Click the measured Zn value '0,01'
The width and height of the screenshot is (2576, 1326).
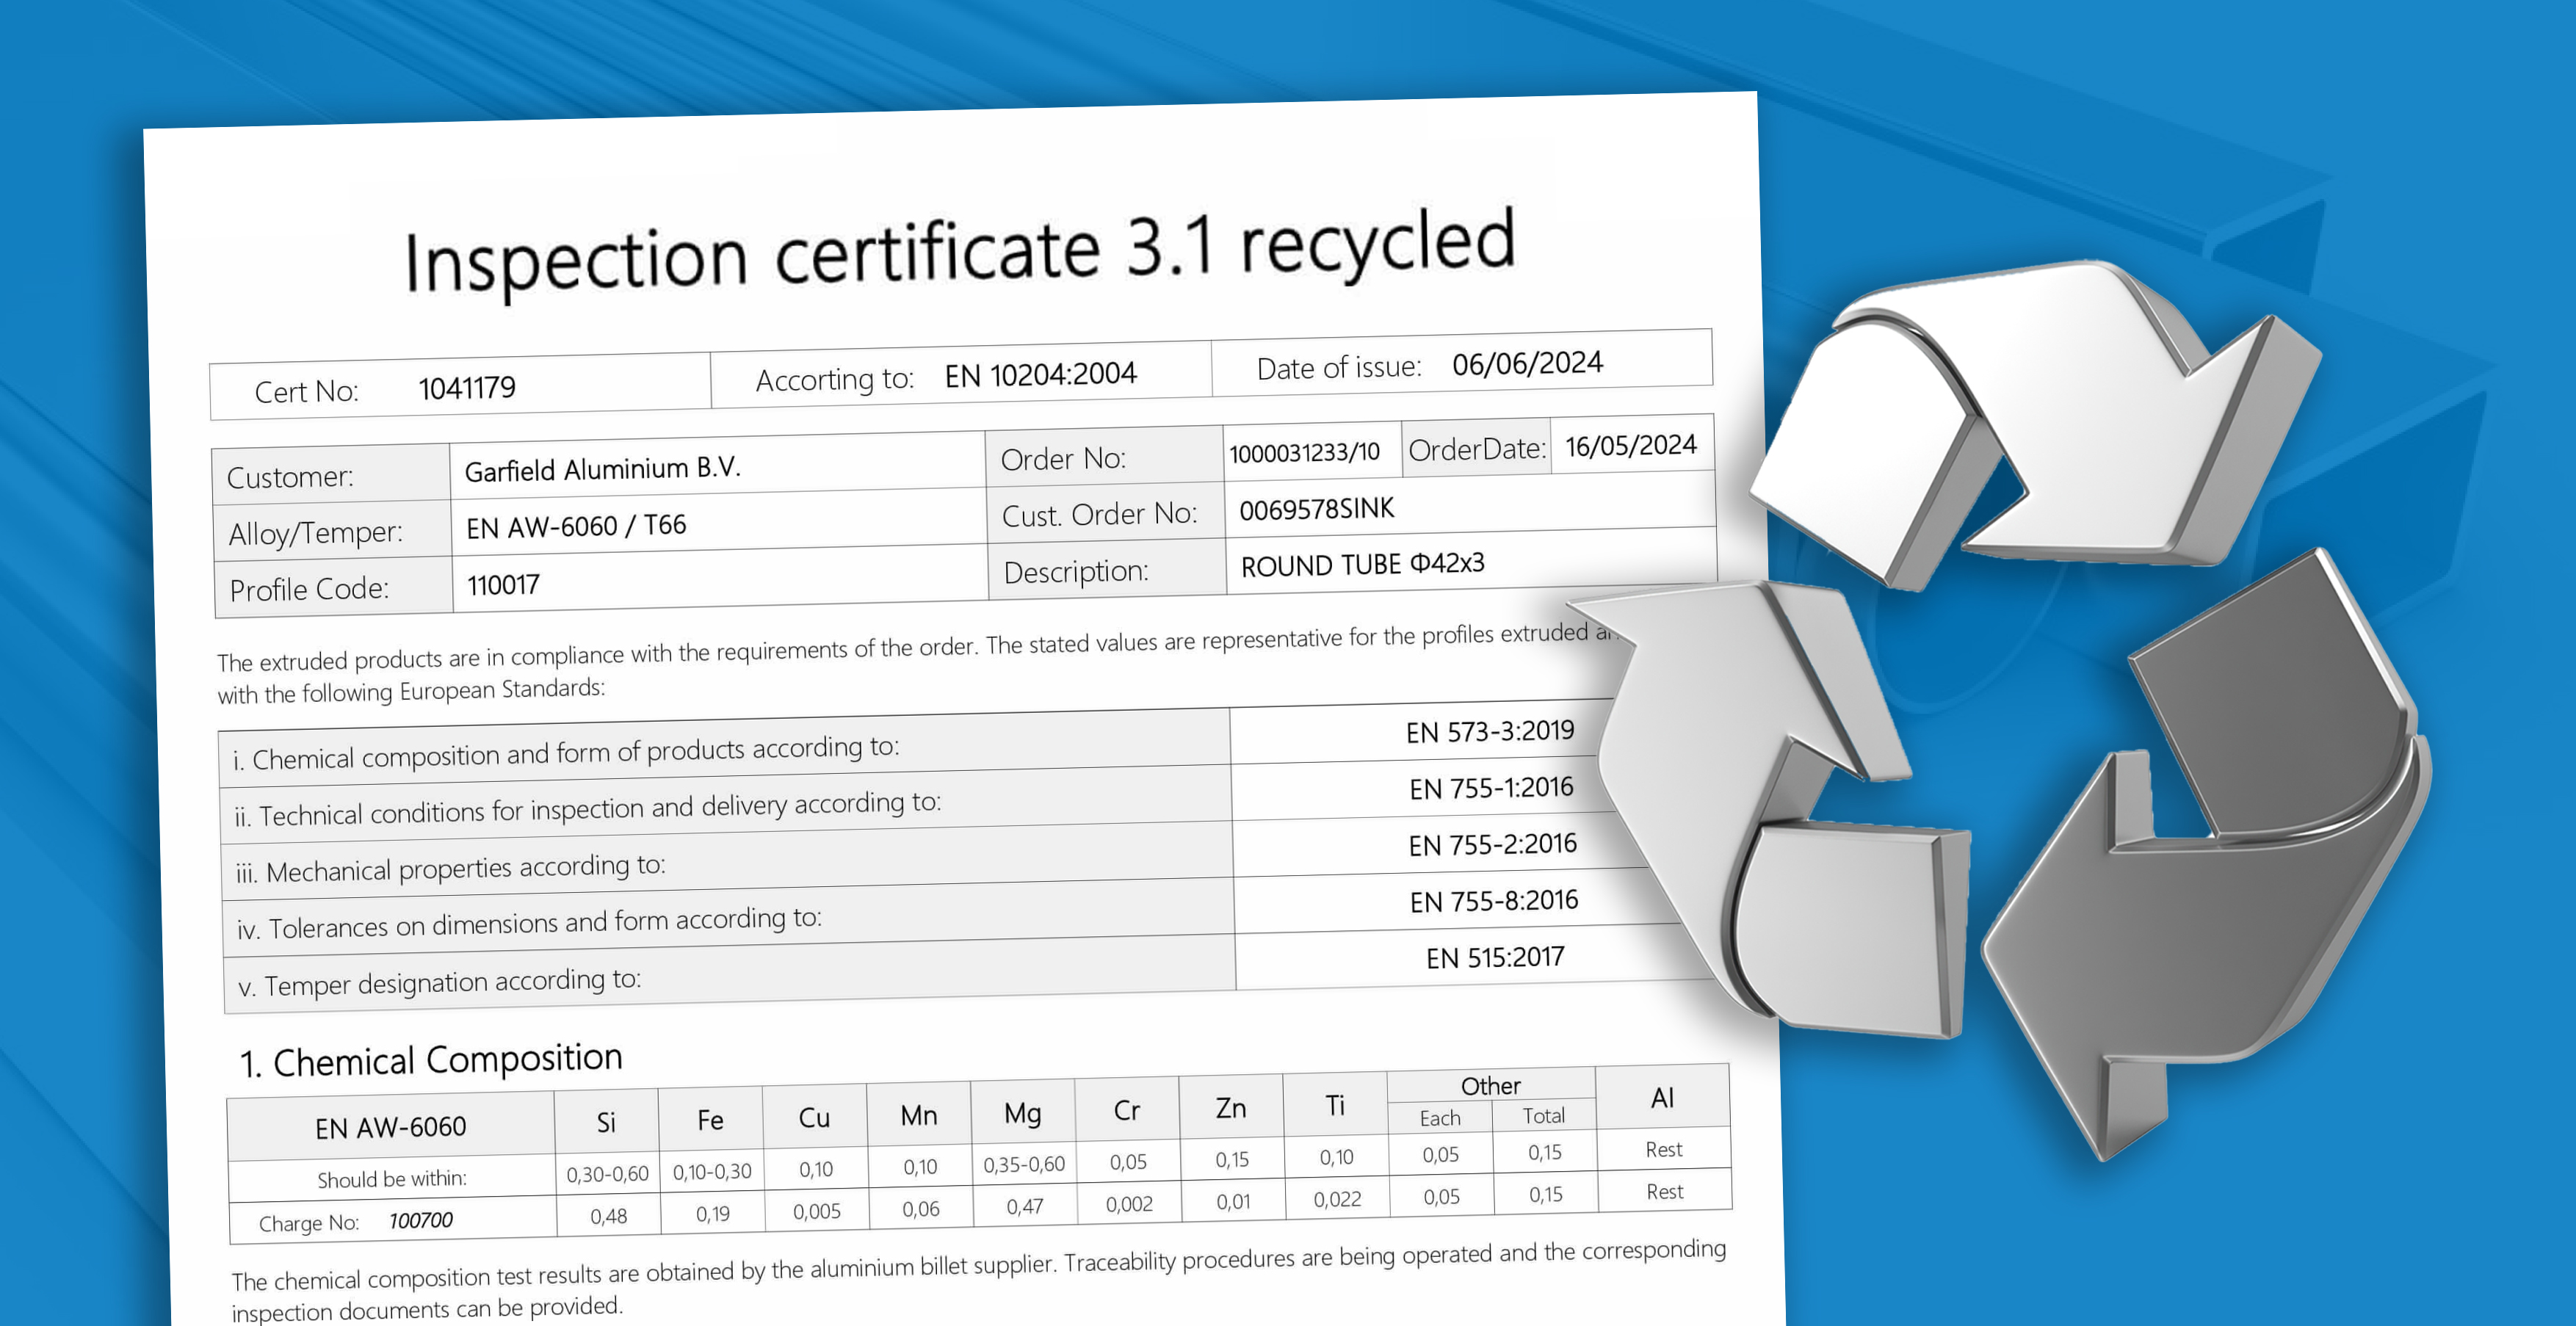1233,1201
